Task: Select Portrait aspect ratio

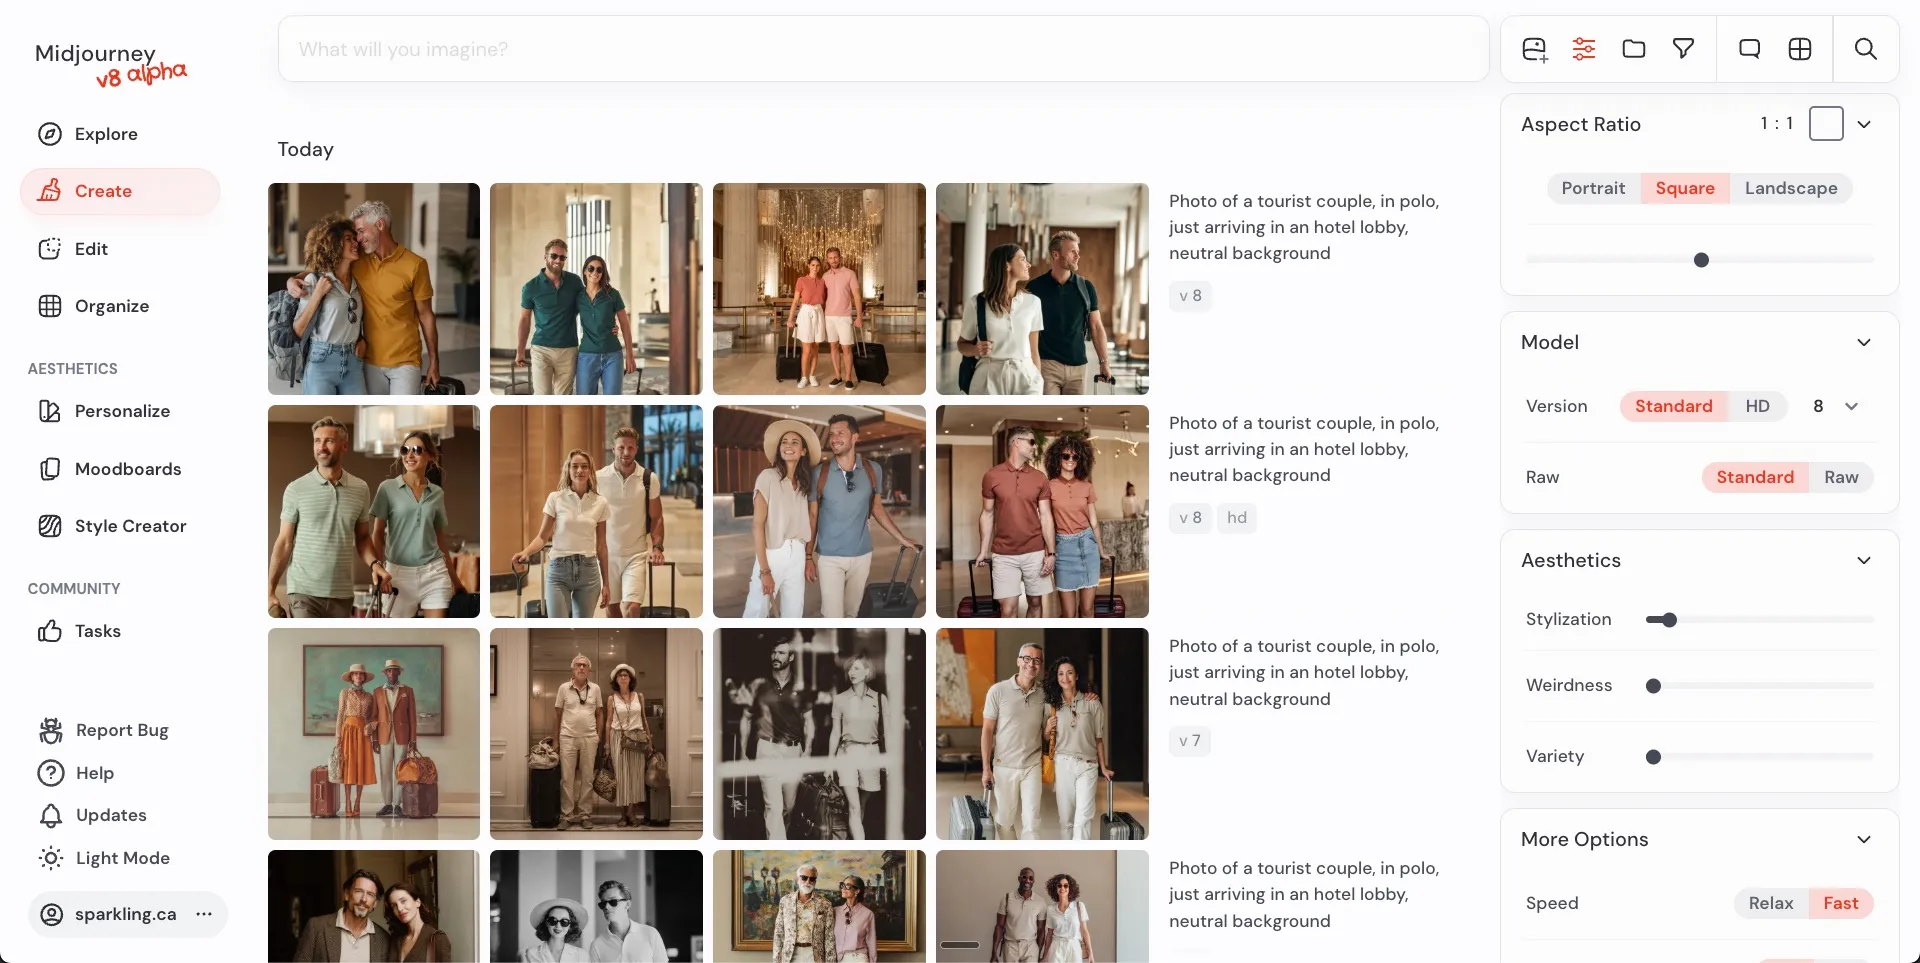Action: 1594,188
